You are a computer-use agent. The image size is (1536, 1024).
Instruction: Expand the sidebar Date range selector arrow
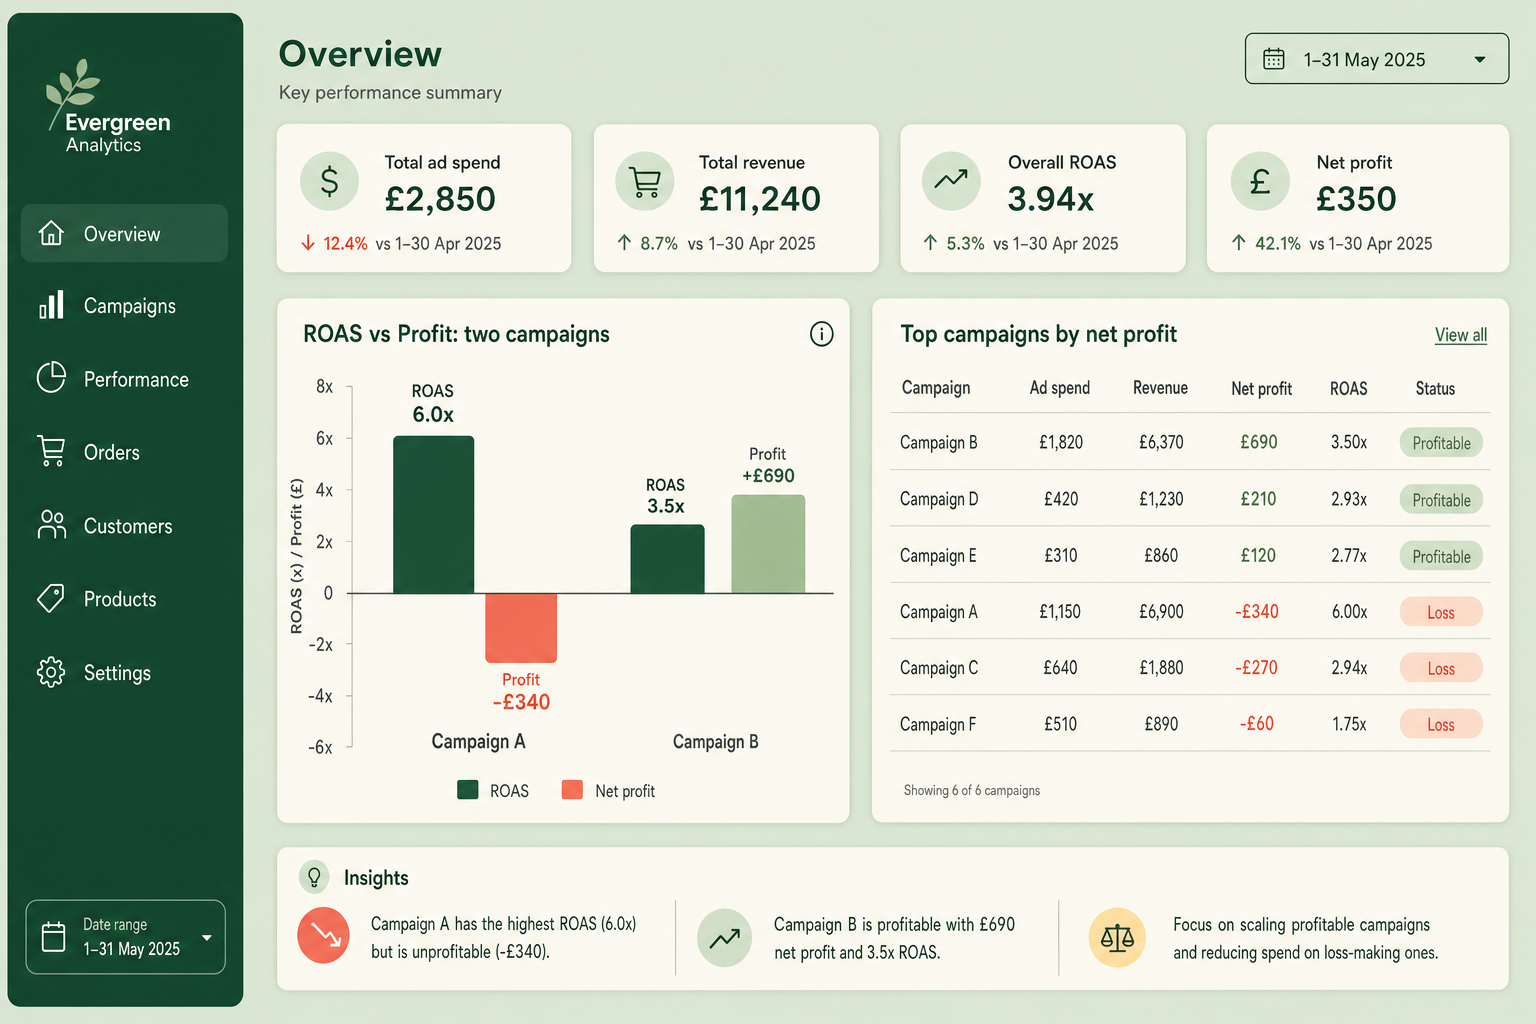207,937
